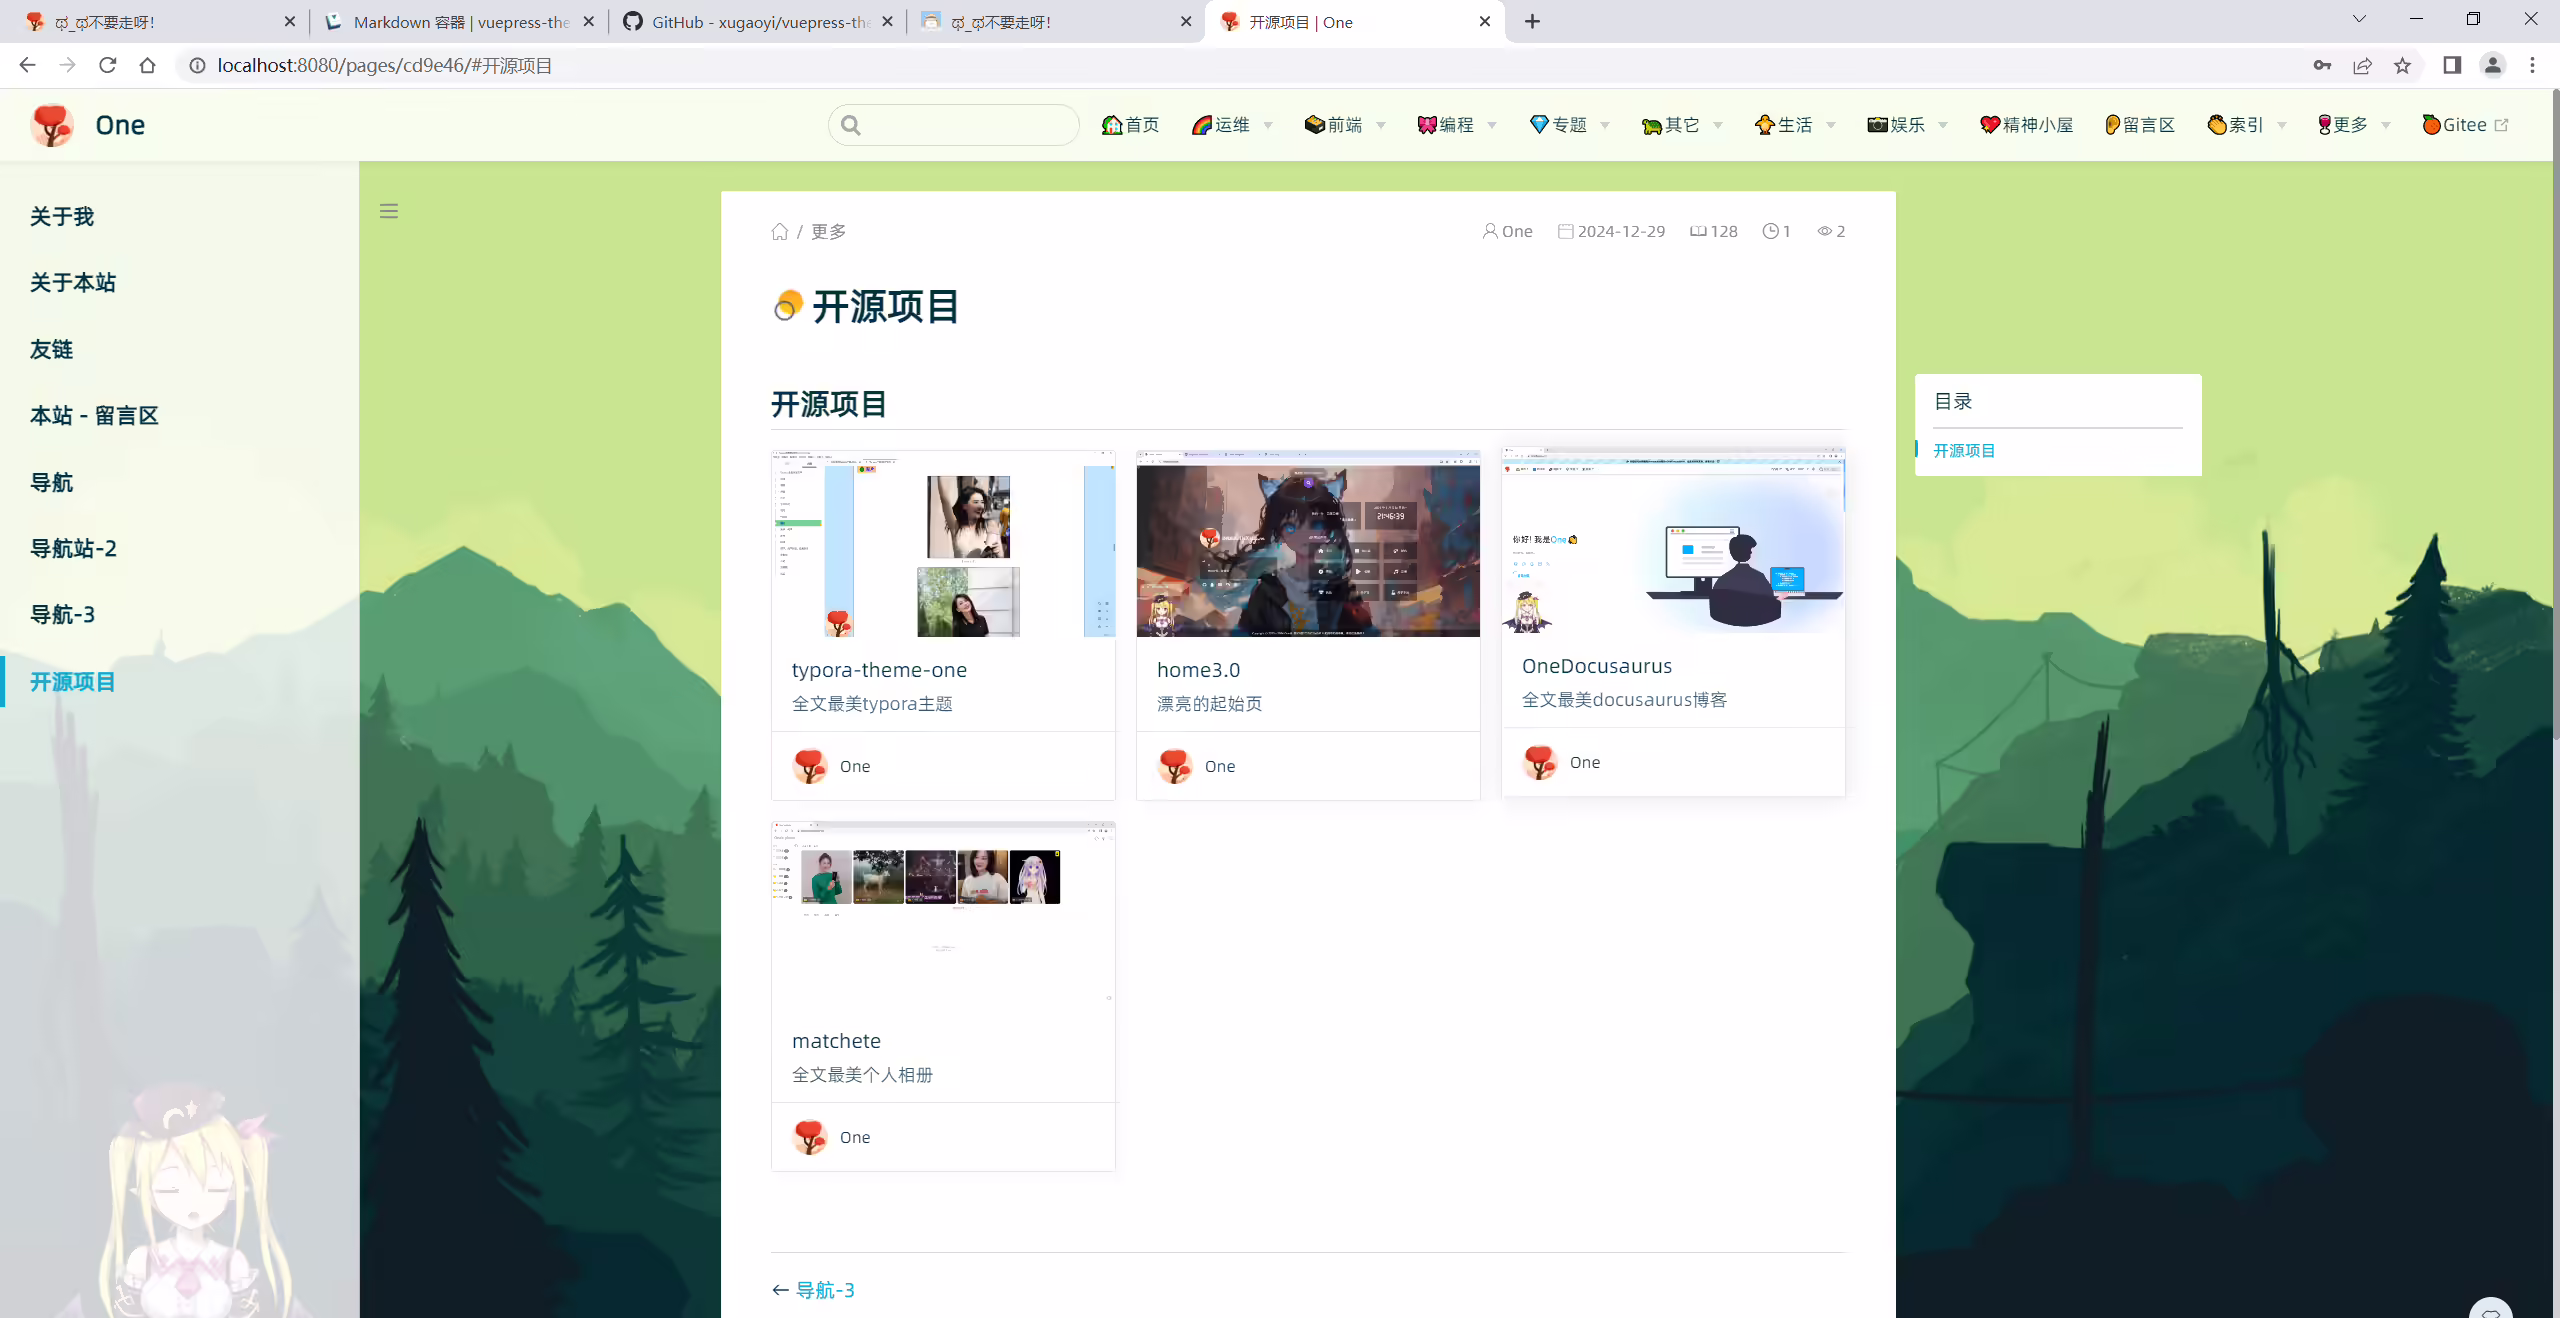This screenshot has width=2560, height=1318.
Task: Click the site search input field
Action: click(x=954, y=125)
